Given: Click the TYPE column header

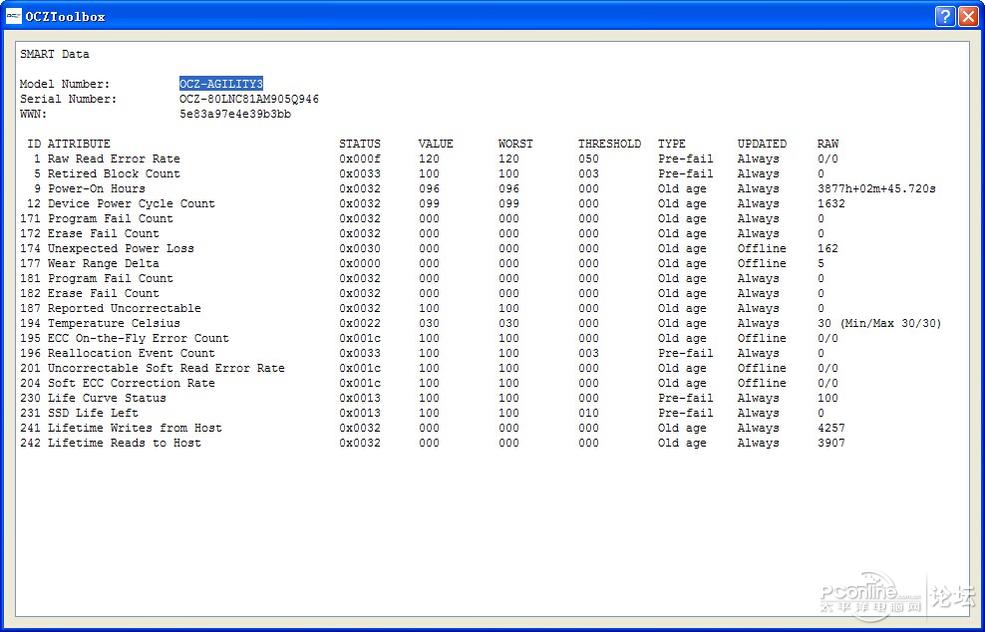Looking at the screenshot, I should coord(672,144).
